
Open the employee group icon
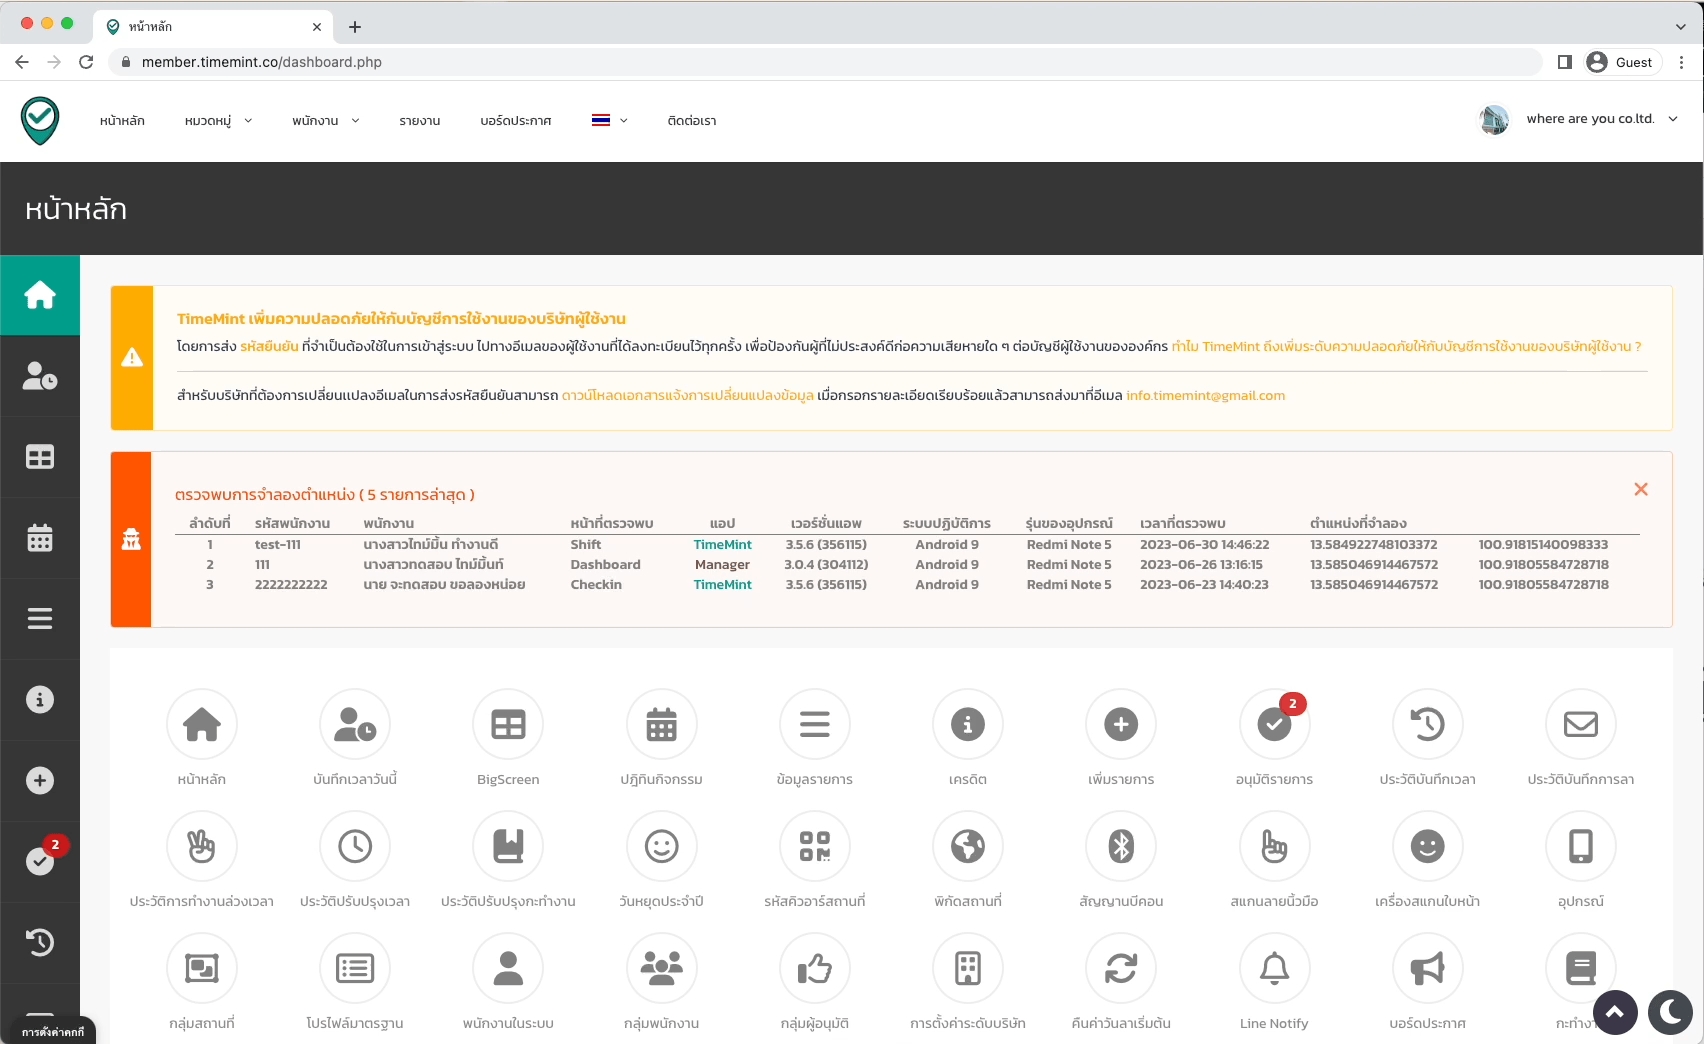[x=661, y=969]
